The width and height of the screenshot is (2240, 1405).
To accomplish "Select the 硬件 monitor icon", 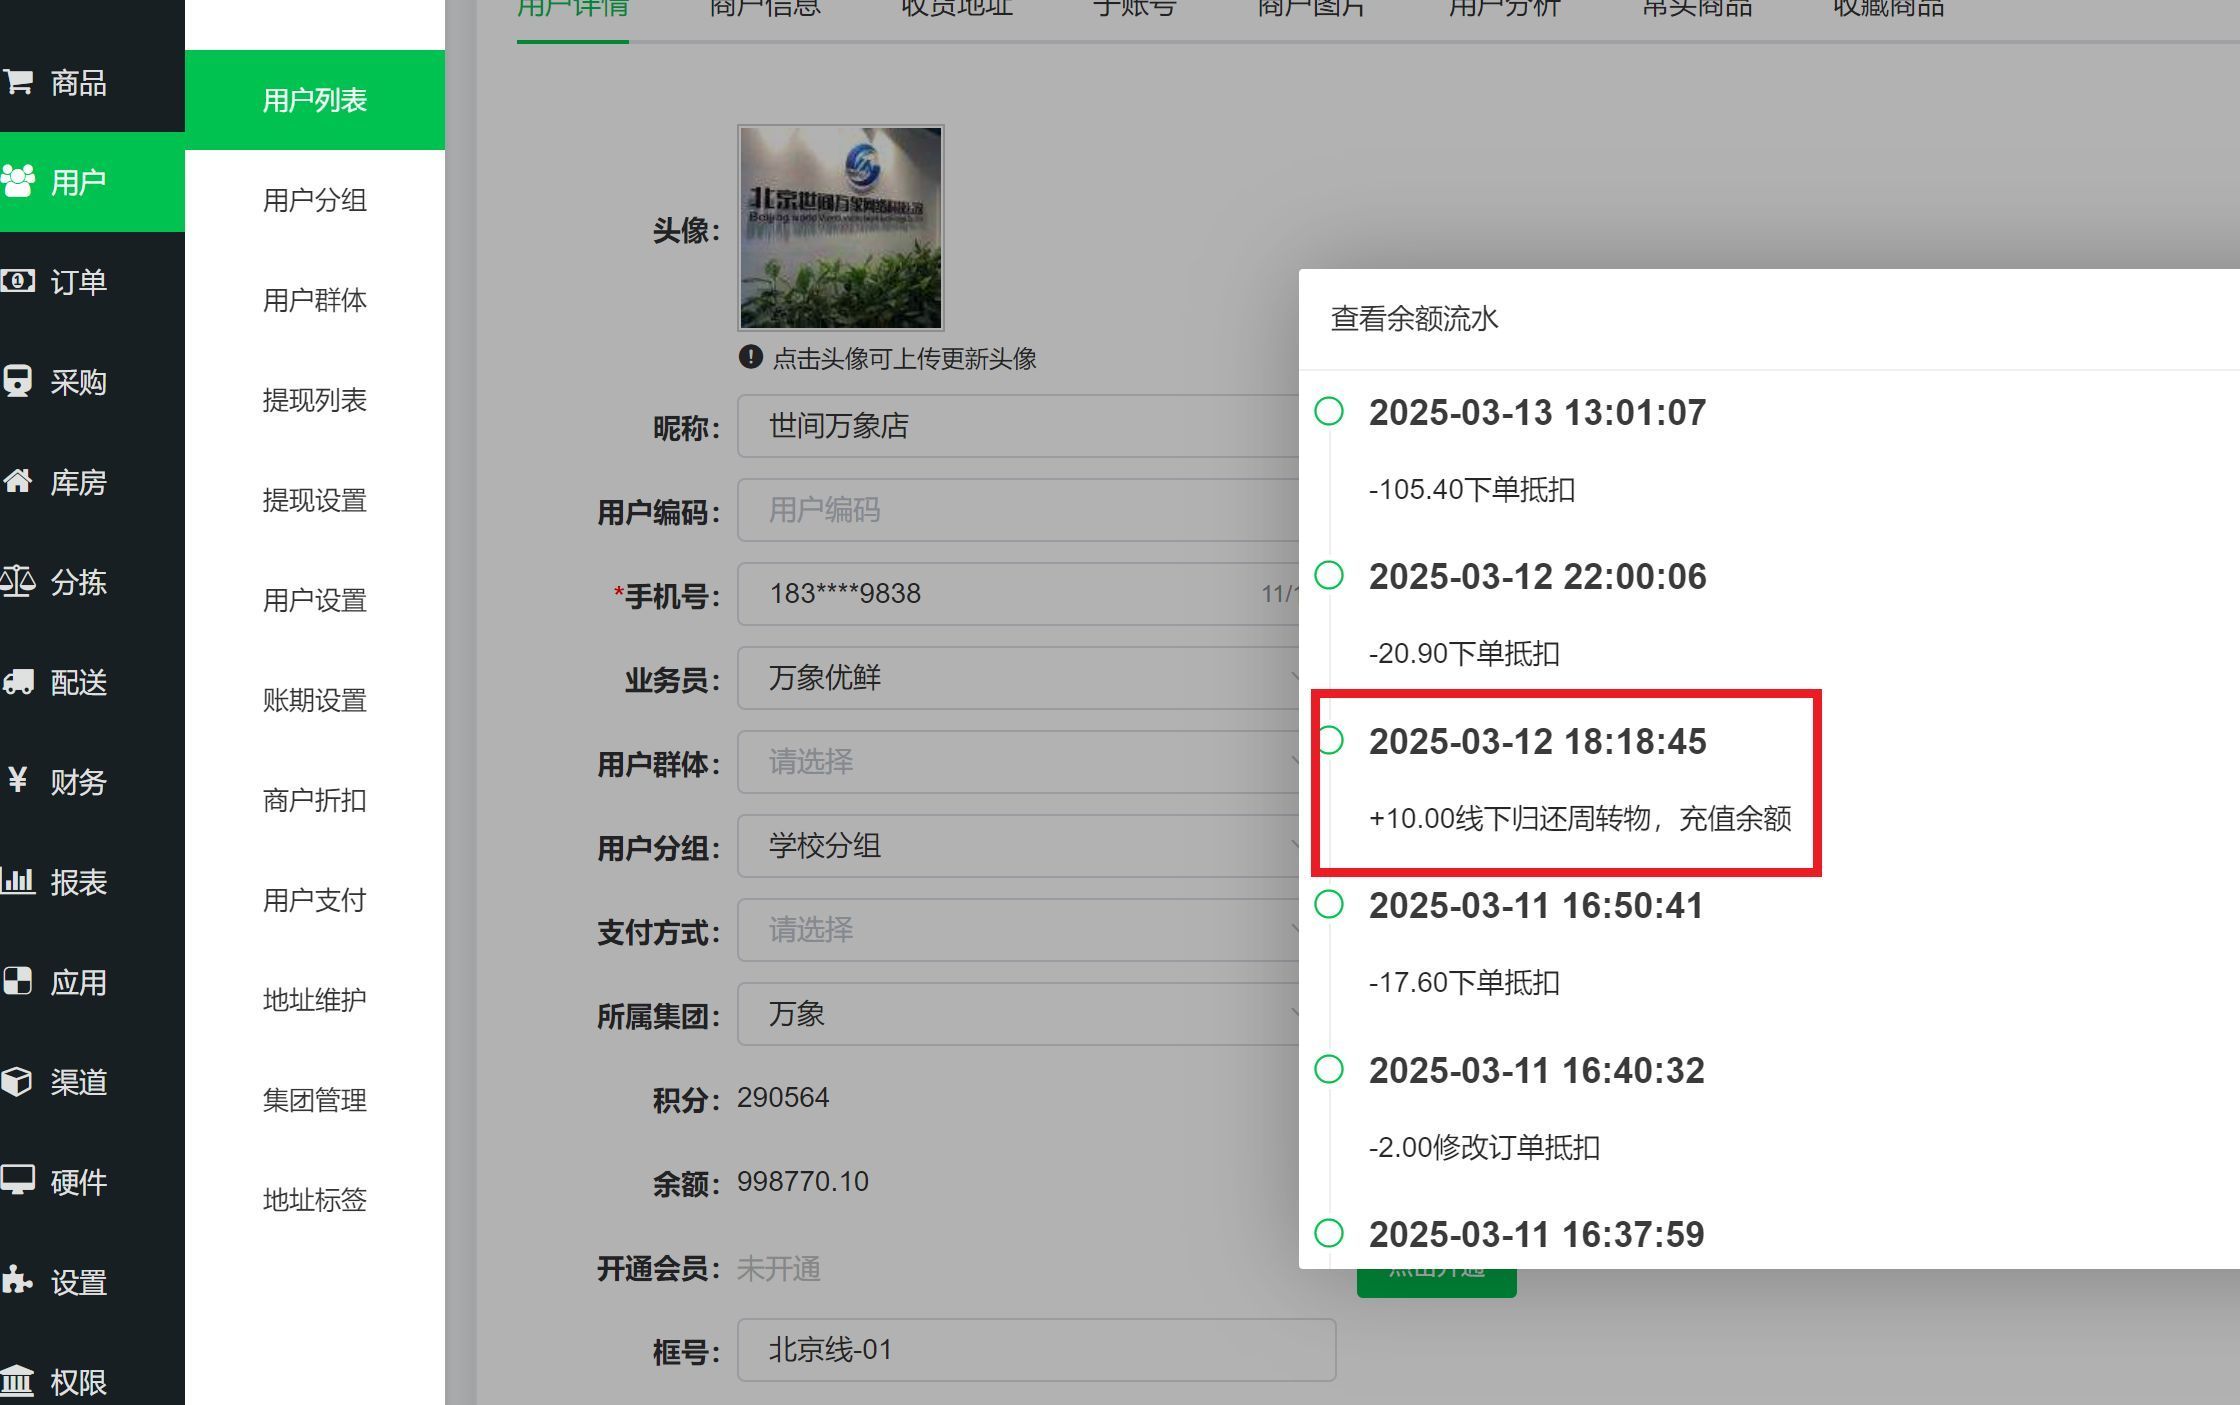I will point(19,1181).
